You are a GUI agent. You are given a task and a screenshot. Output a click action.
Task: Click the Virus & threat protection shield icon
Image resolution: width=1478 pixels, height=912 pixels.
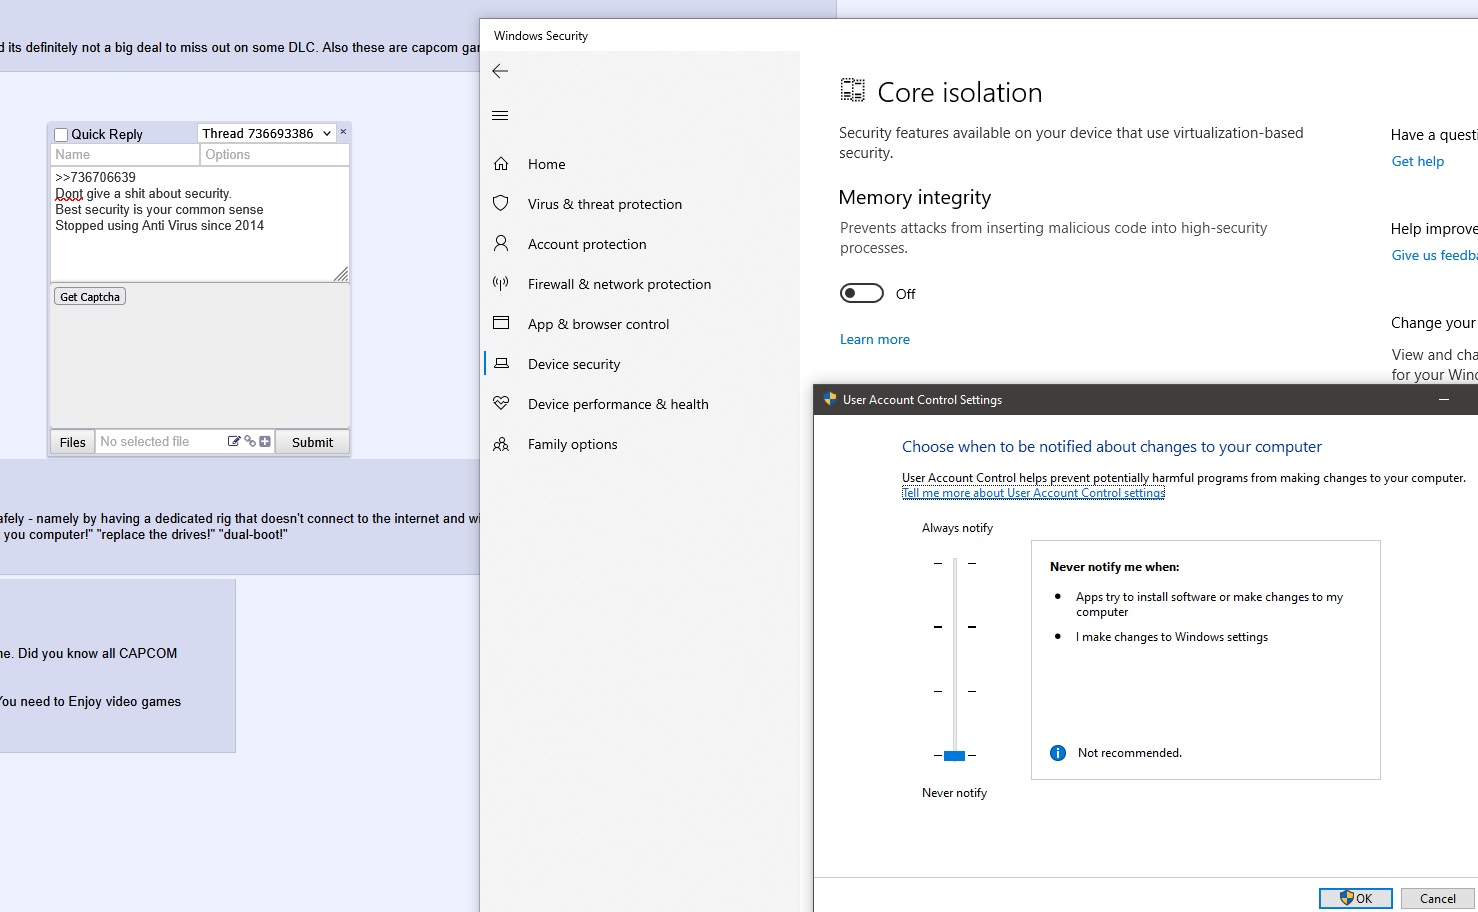[x=501, y=204]
